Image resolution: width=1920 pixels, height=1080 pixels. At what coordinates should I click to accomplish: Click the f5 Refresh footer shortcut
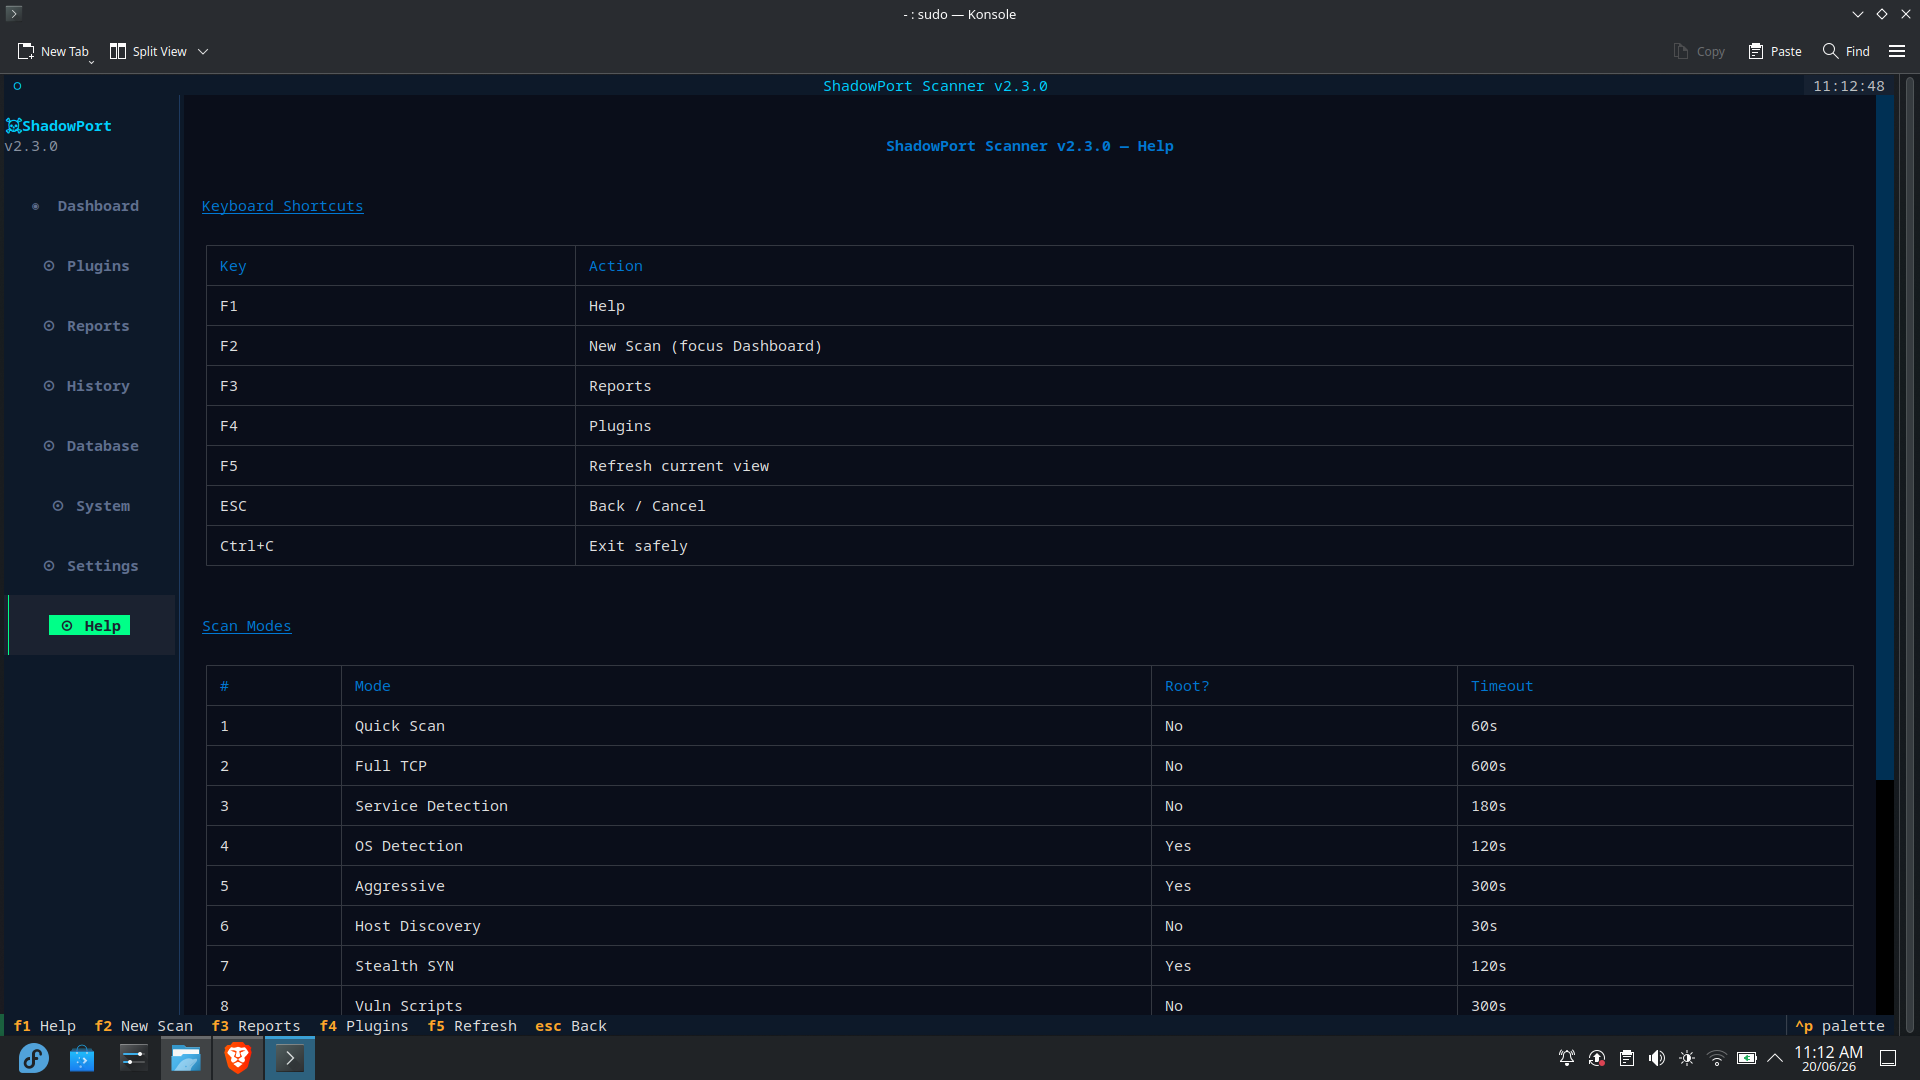coord(472,1026)
